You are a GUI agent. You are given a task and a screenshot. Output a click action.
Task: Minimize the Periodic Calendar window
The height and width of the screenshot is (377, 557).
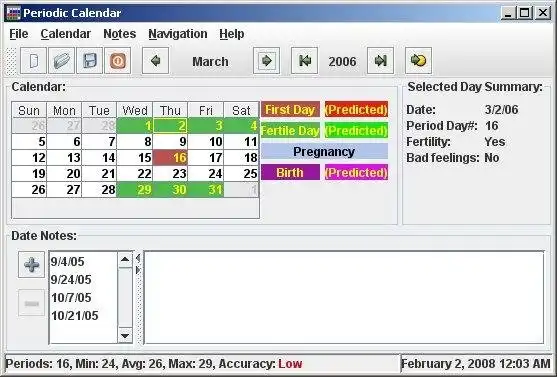pos(509,13)
